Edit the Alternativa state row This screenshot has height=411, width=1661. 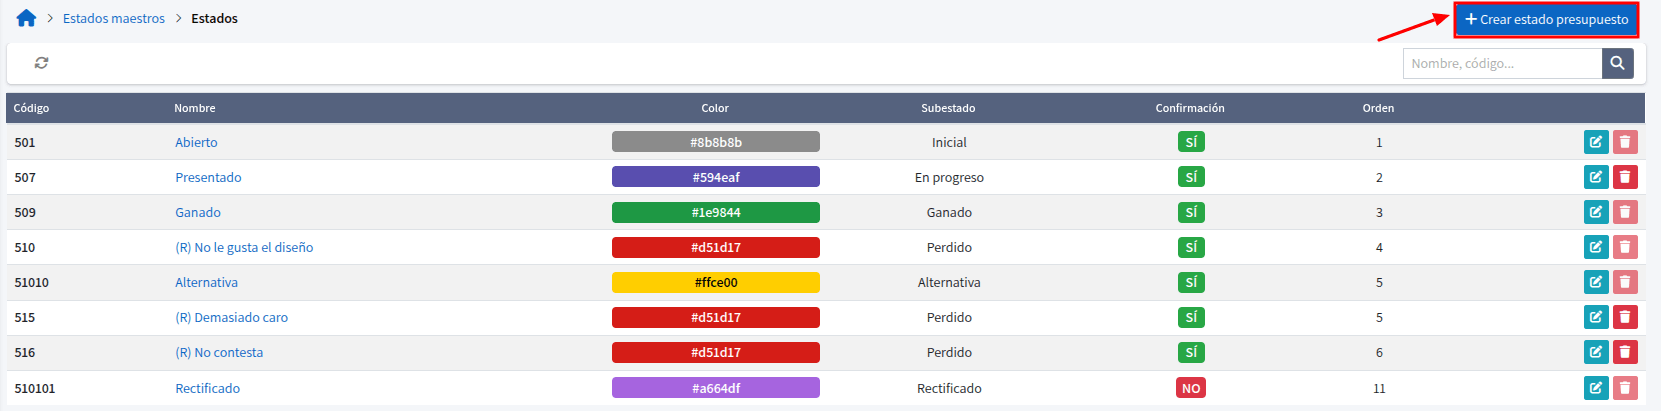point(1596,282)
